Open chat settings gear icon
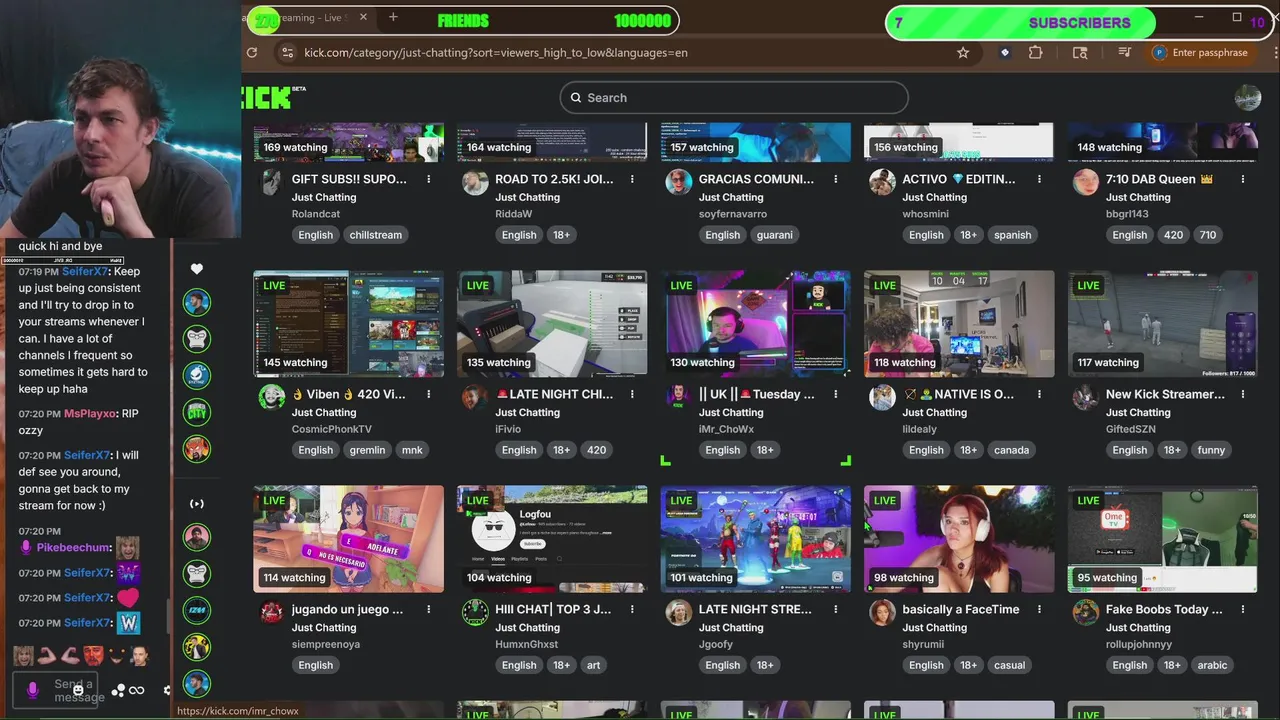1280x720 pixels. coord(167,690)
